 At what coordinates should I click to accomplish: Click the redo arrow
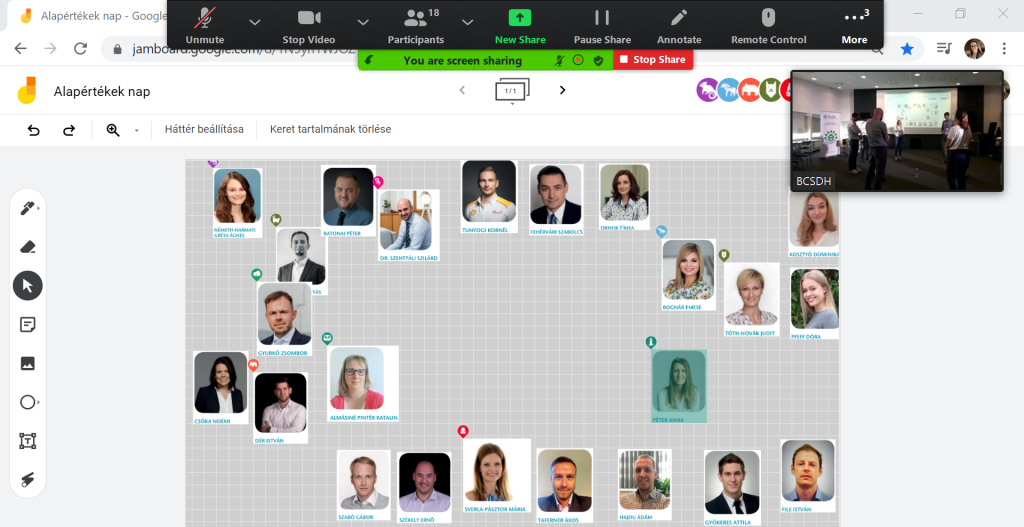coord(69,130)
